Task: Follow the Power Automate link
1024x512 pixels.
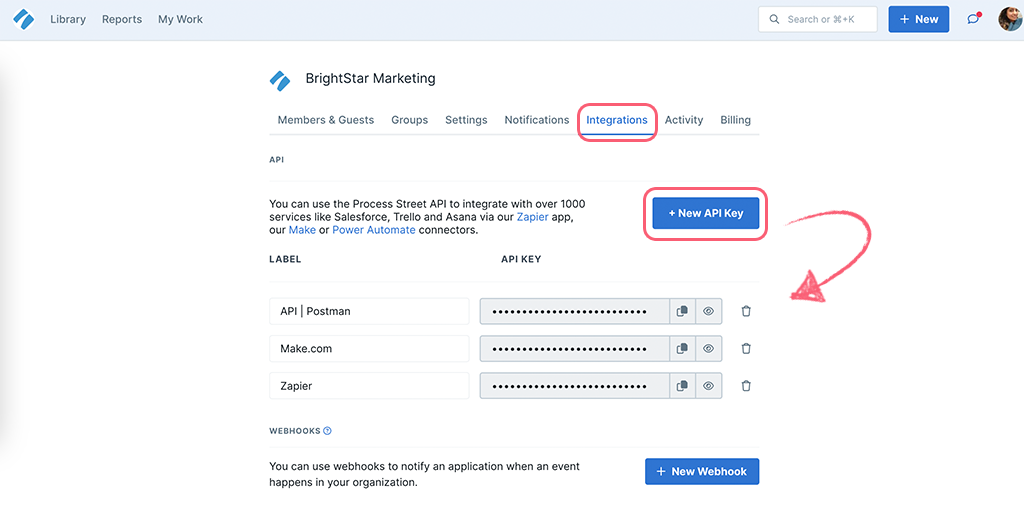Action: point(374,230)
